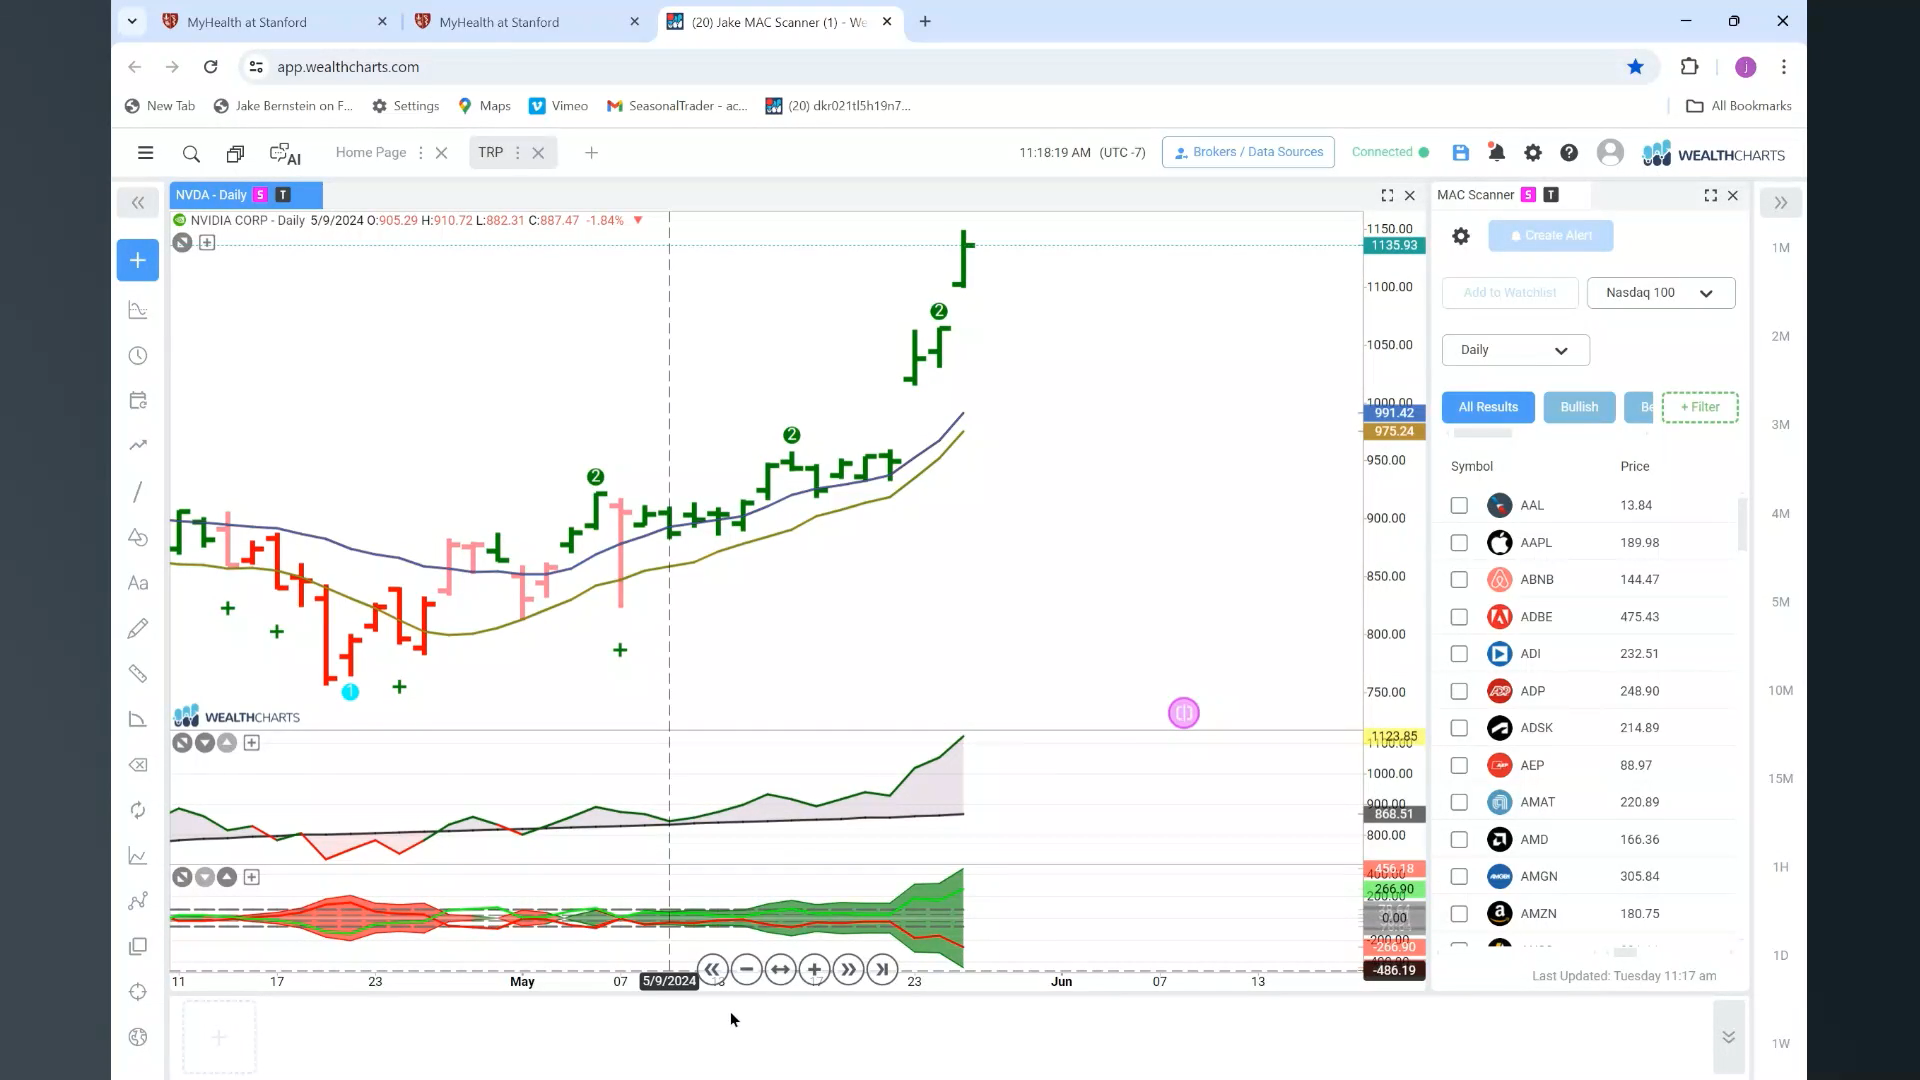Add a new workspace tab with plus

point(591,153)
